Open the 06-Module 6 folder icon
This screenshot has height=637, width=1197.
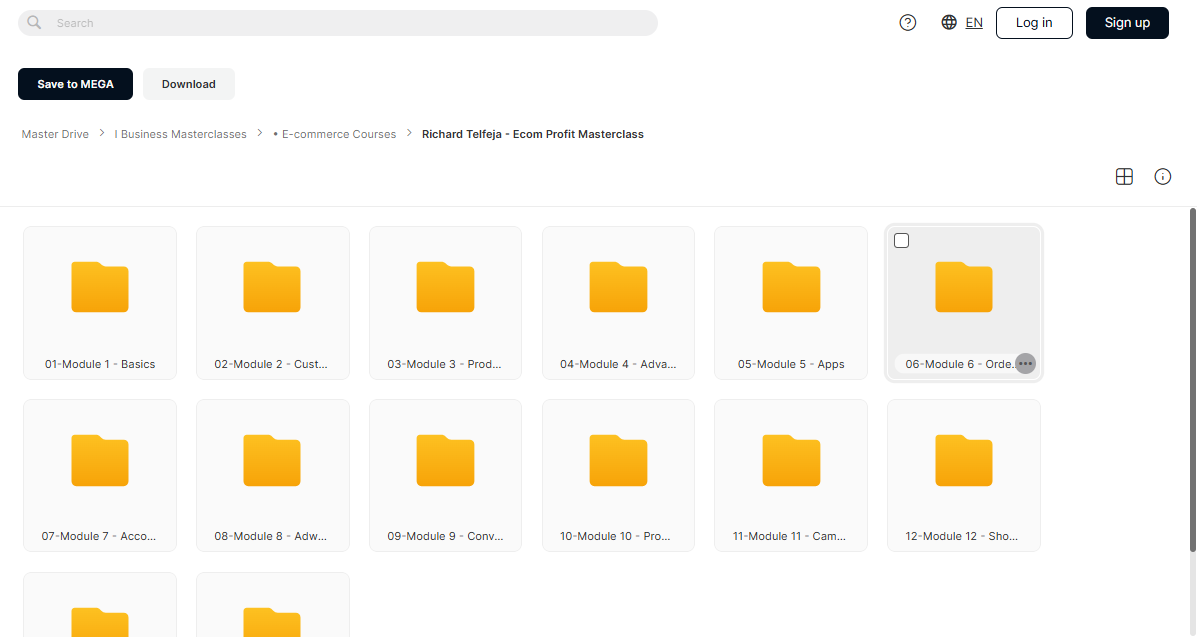(x=964, y=287)
